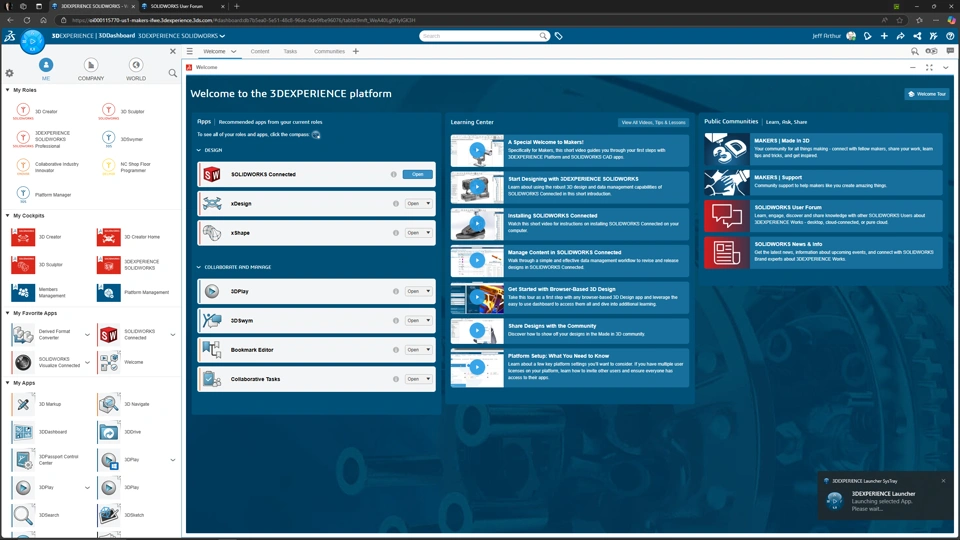This screenshot has width=960, height=540.
Task: Open the chat bubble icon below the top bar
Action: point(950,51)
